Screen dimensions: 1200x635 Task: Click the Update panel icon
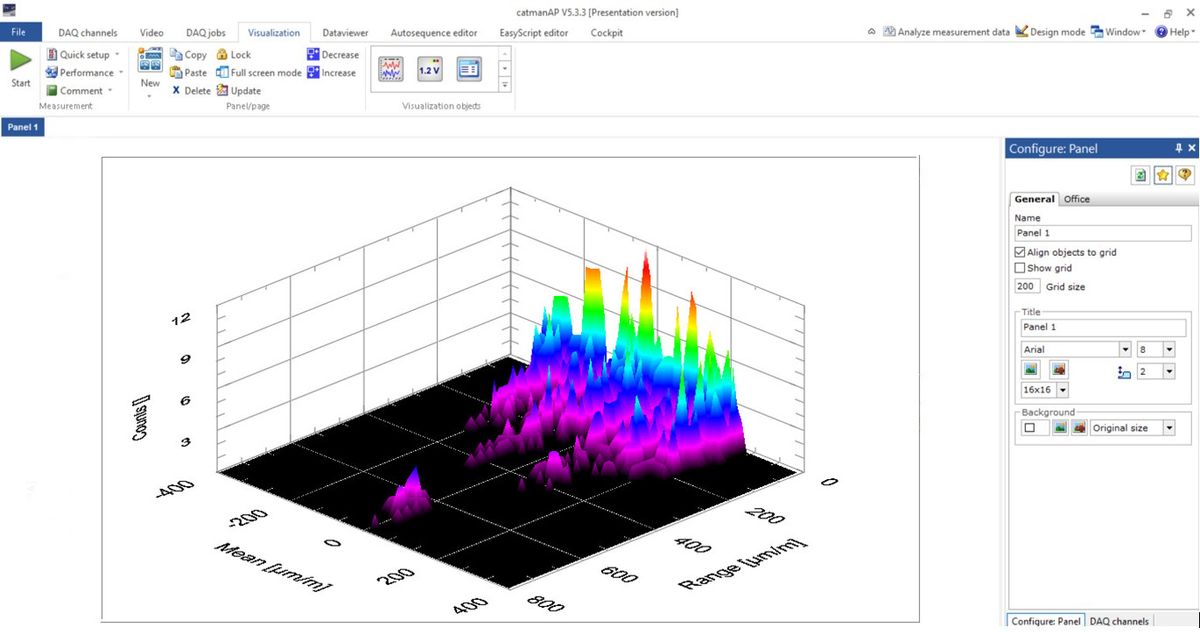point(238,91)
